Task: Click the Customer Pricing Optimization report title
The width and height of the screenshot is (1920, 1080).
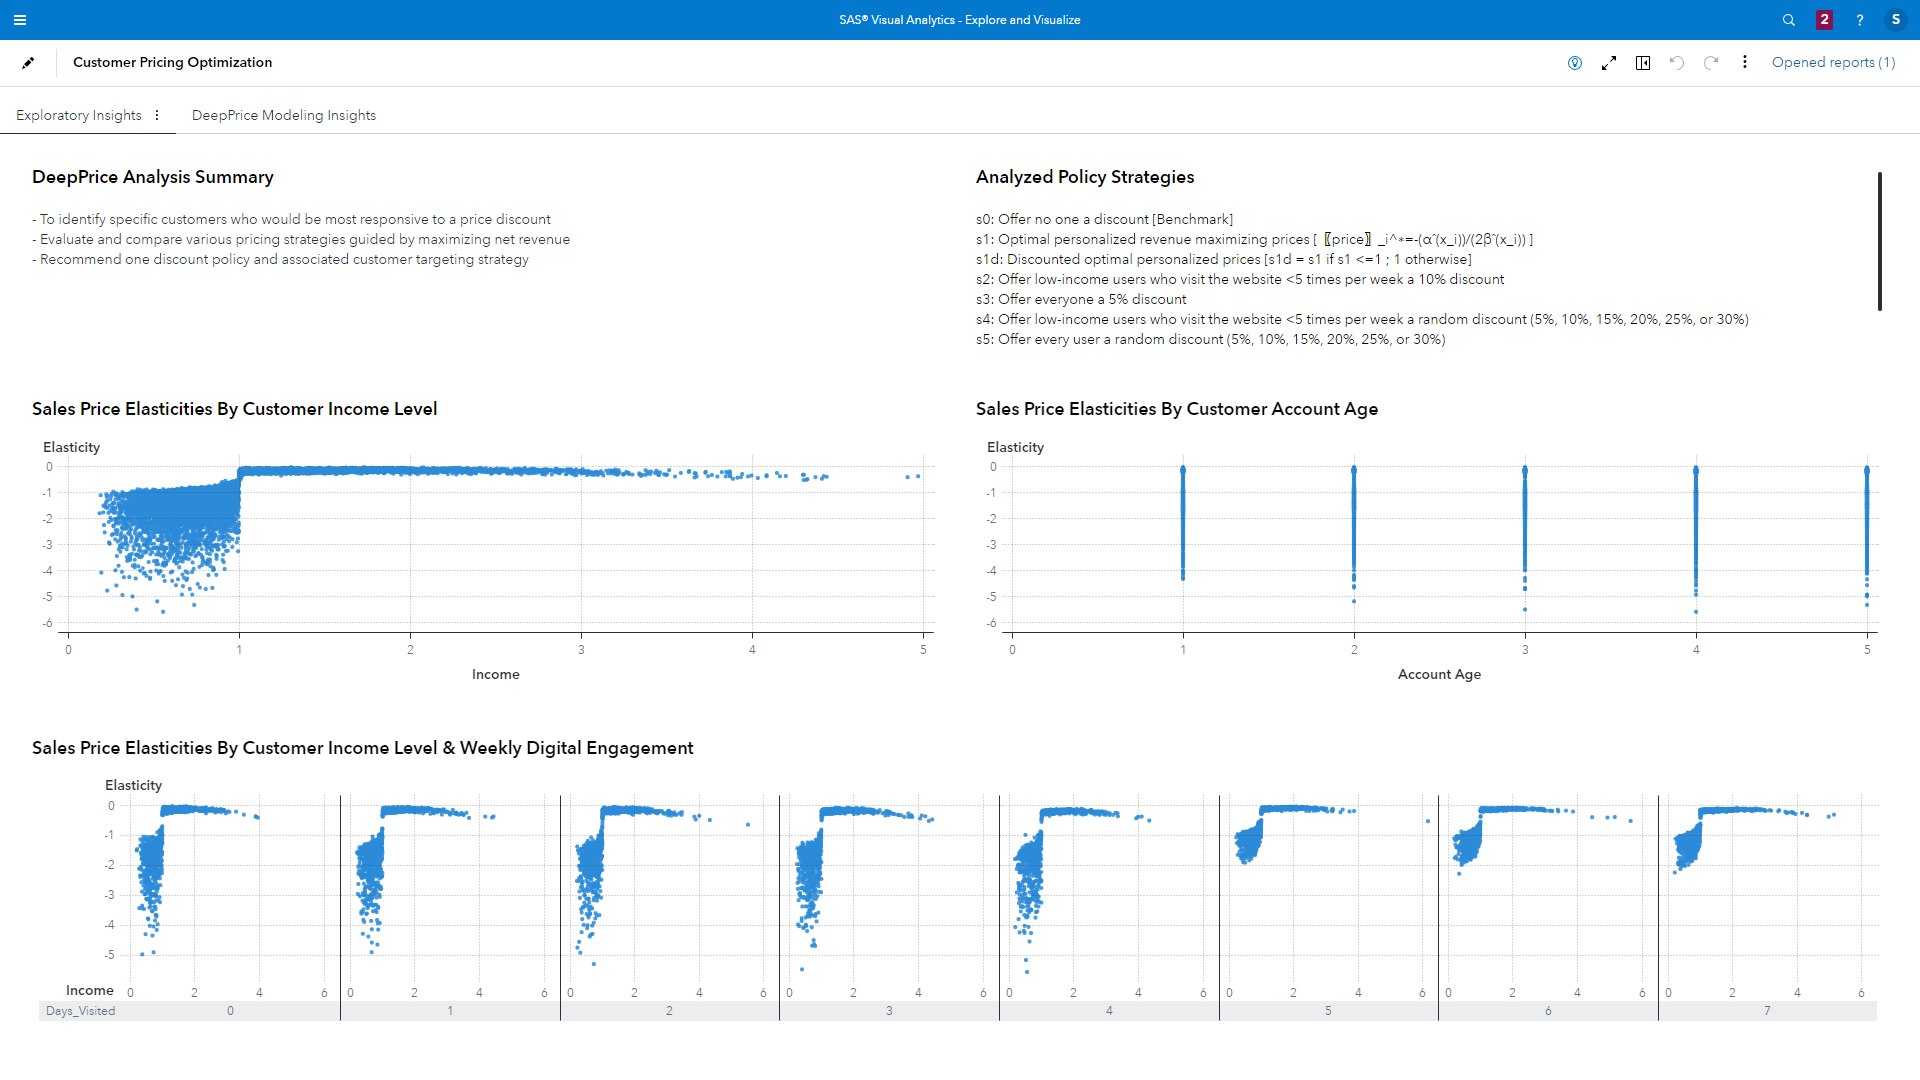Action: [172, 62]
